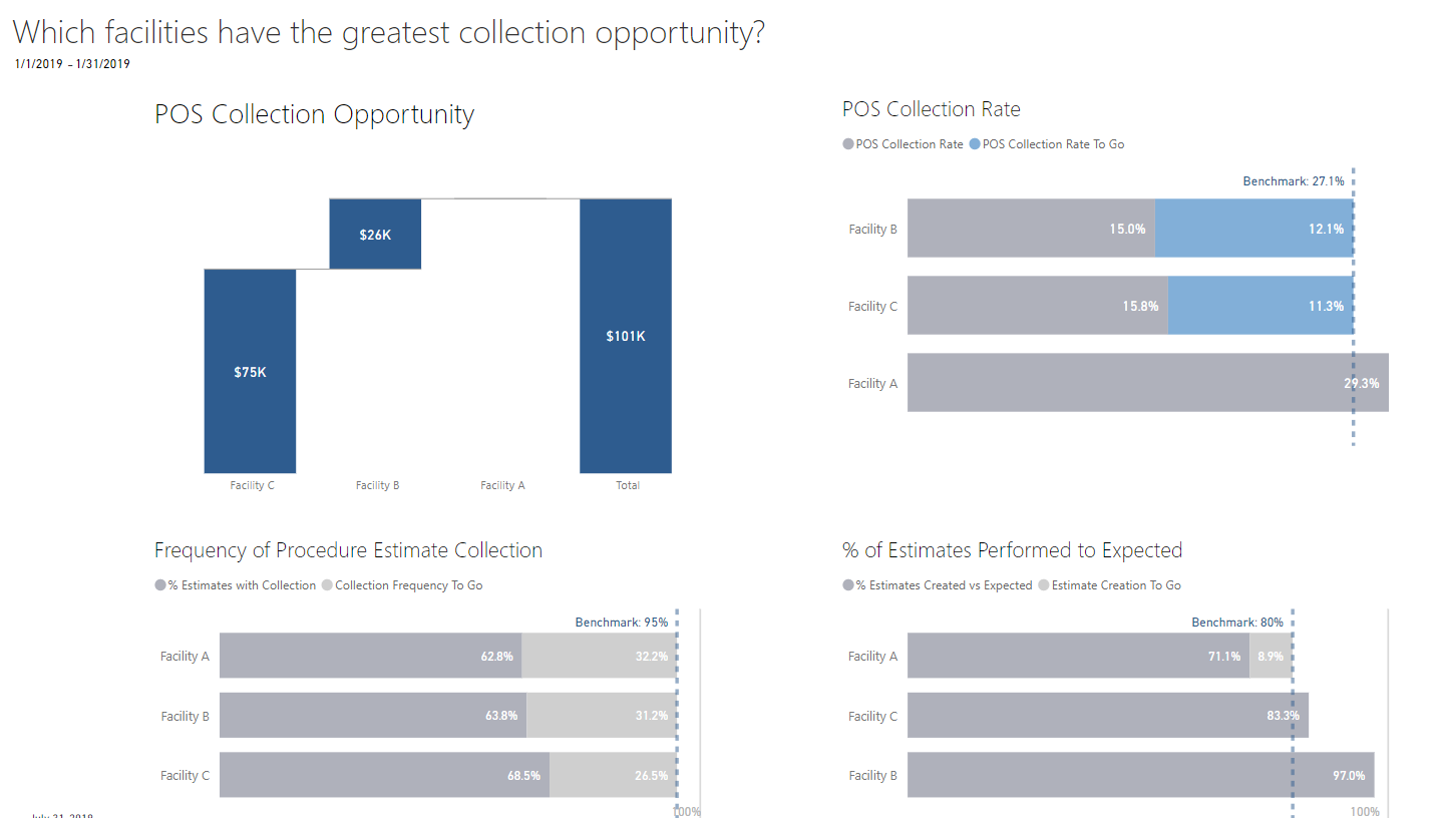Click the % Estimates Created vs Expected legend dot
Viewport: 1443px width, 818px height.
[x=848, y=585]
